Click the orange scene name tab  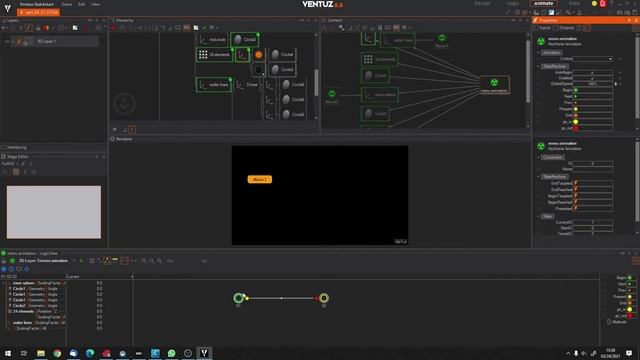click(39, 12)
